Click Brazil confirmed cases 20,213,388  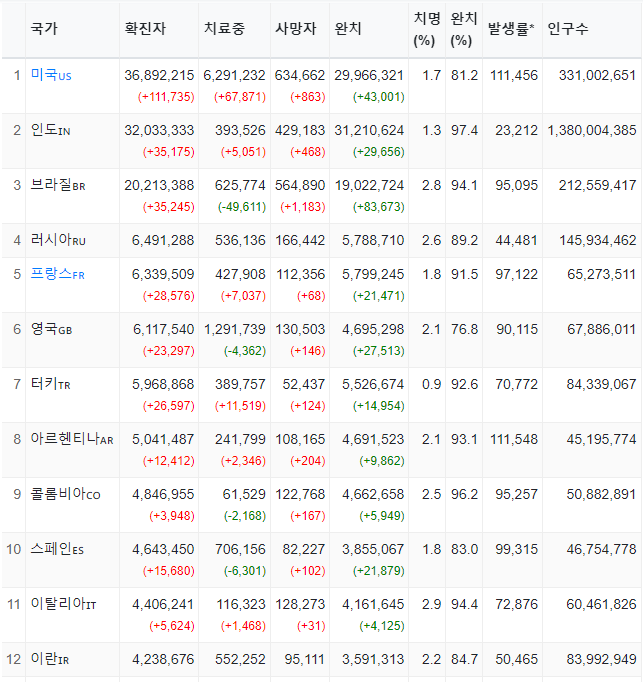pyautogui.click(x=159, y=185)
